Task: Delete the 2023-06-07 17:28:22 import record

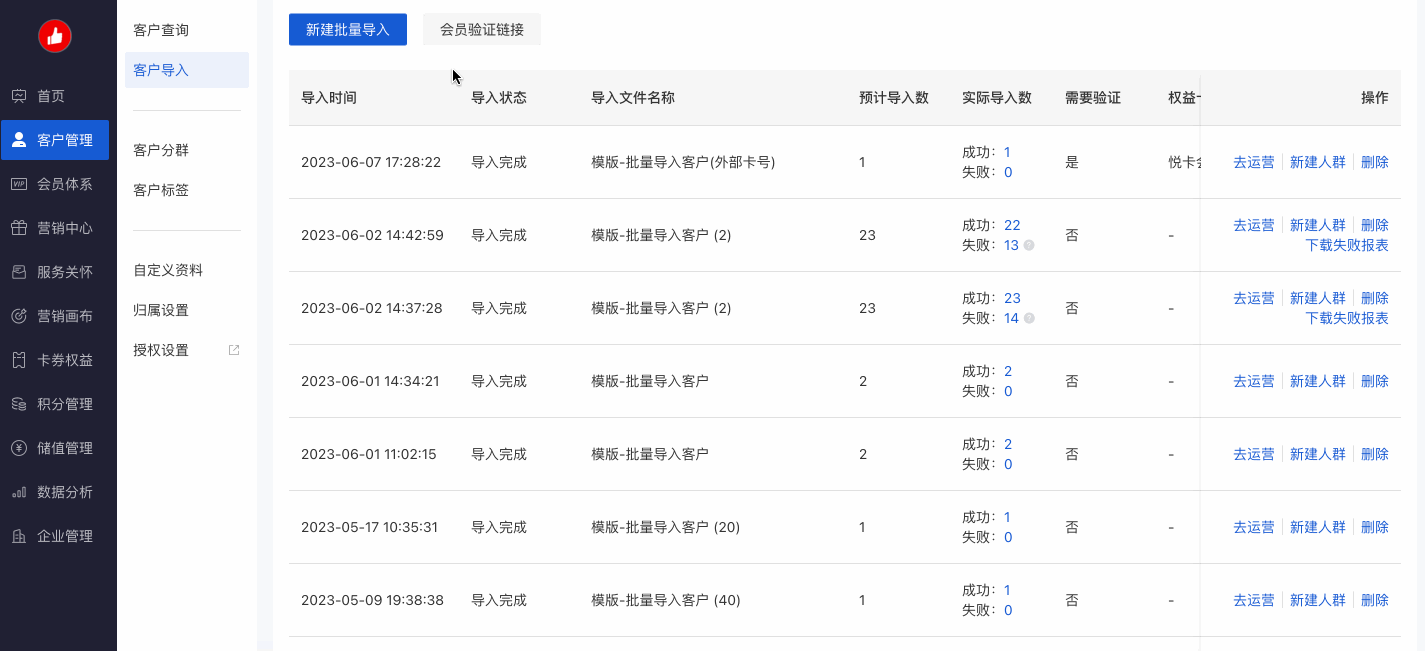Action: click(x=1375, y=162)
